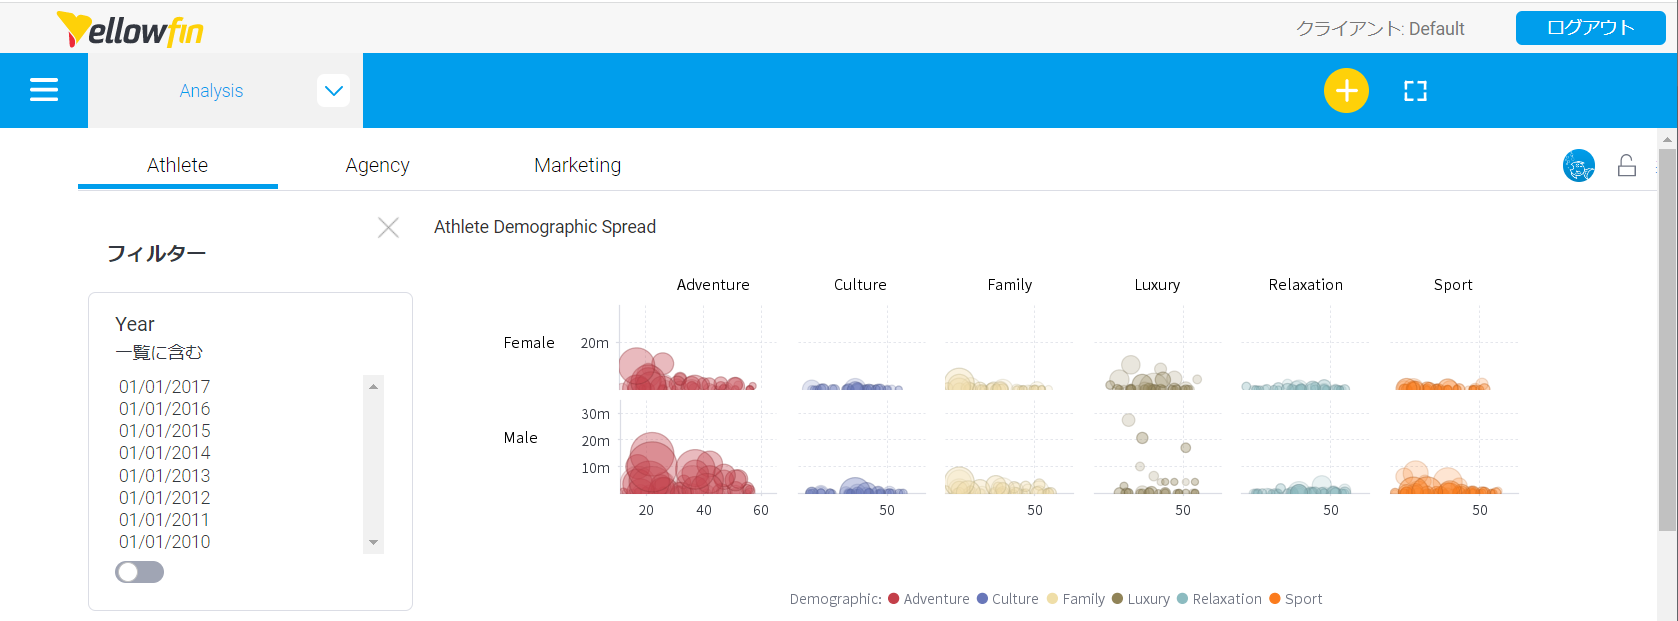This screenshot has width=1678, height=621.
Task: Expand the Analysis dropdown chevron
Action: (x=334, y=91)
